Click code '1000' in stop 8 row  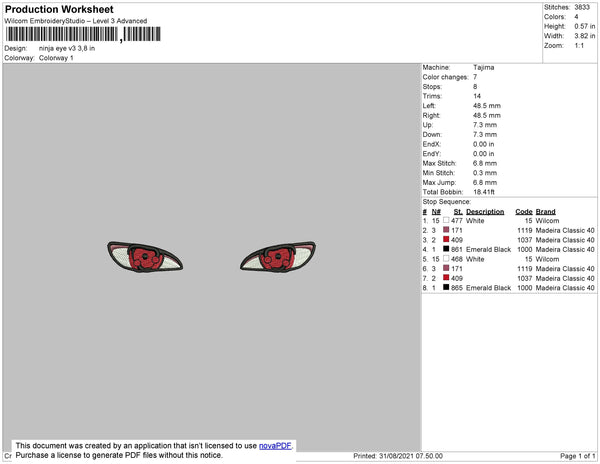(x=525, y=288)
